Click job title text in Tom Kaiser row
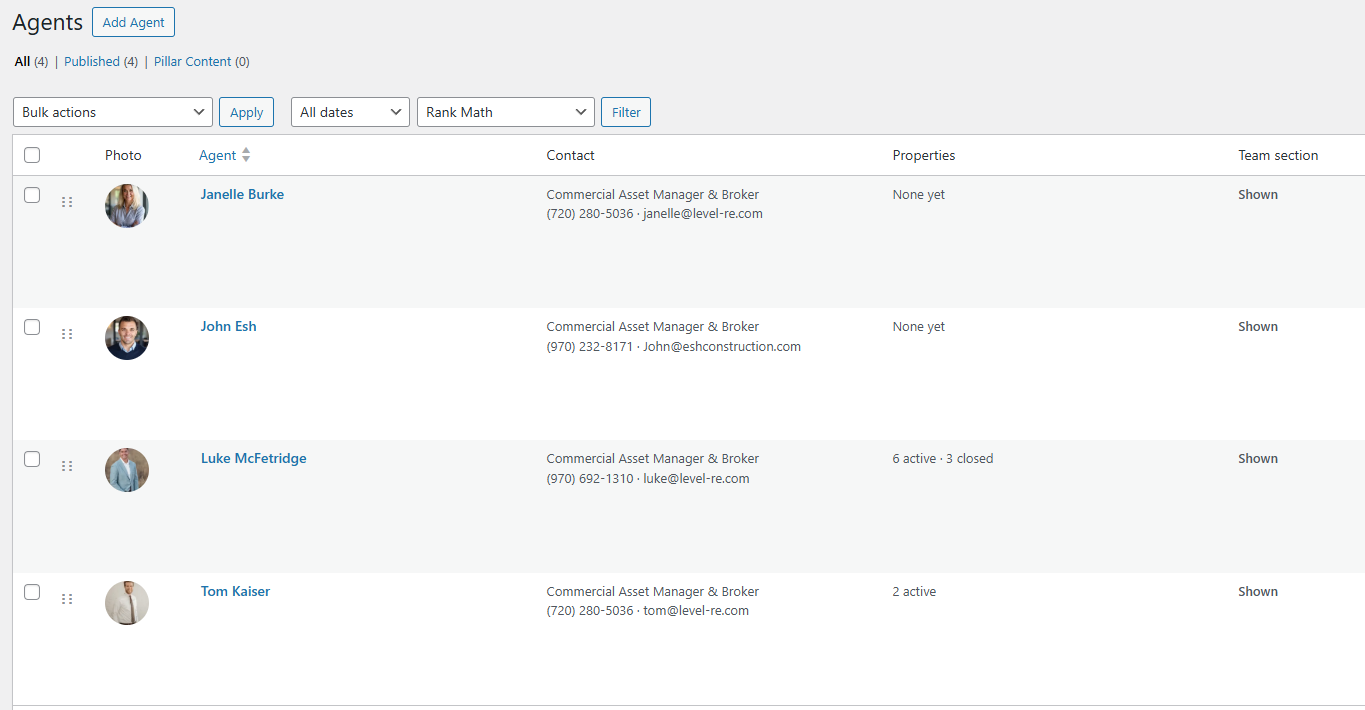1365x710 pixels. point(652,592)
